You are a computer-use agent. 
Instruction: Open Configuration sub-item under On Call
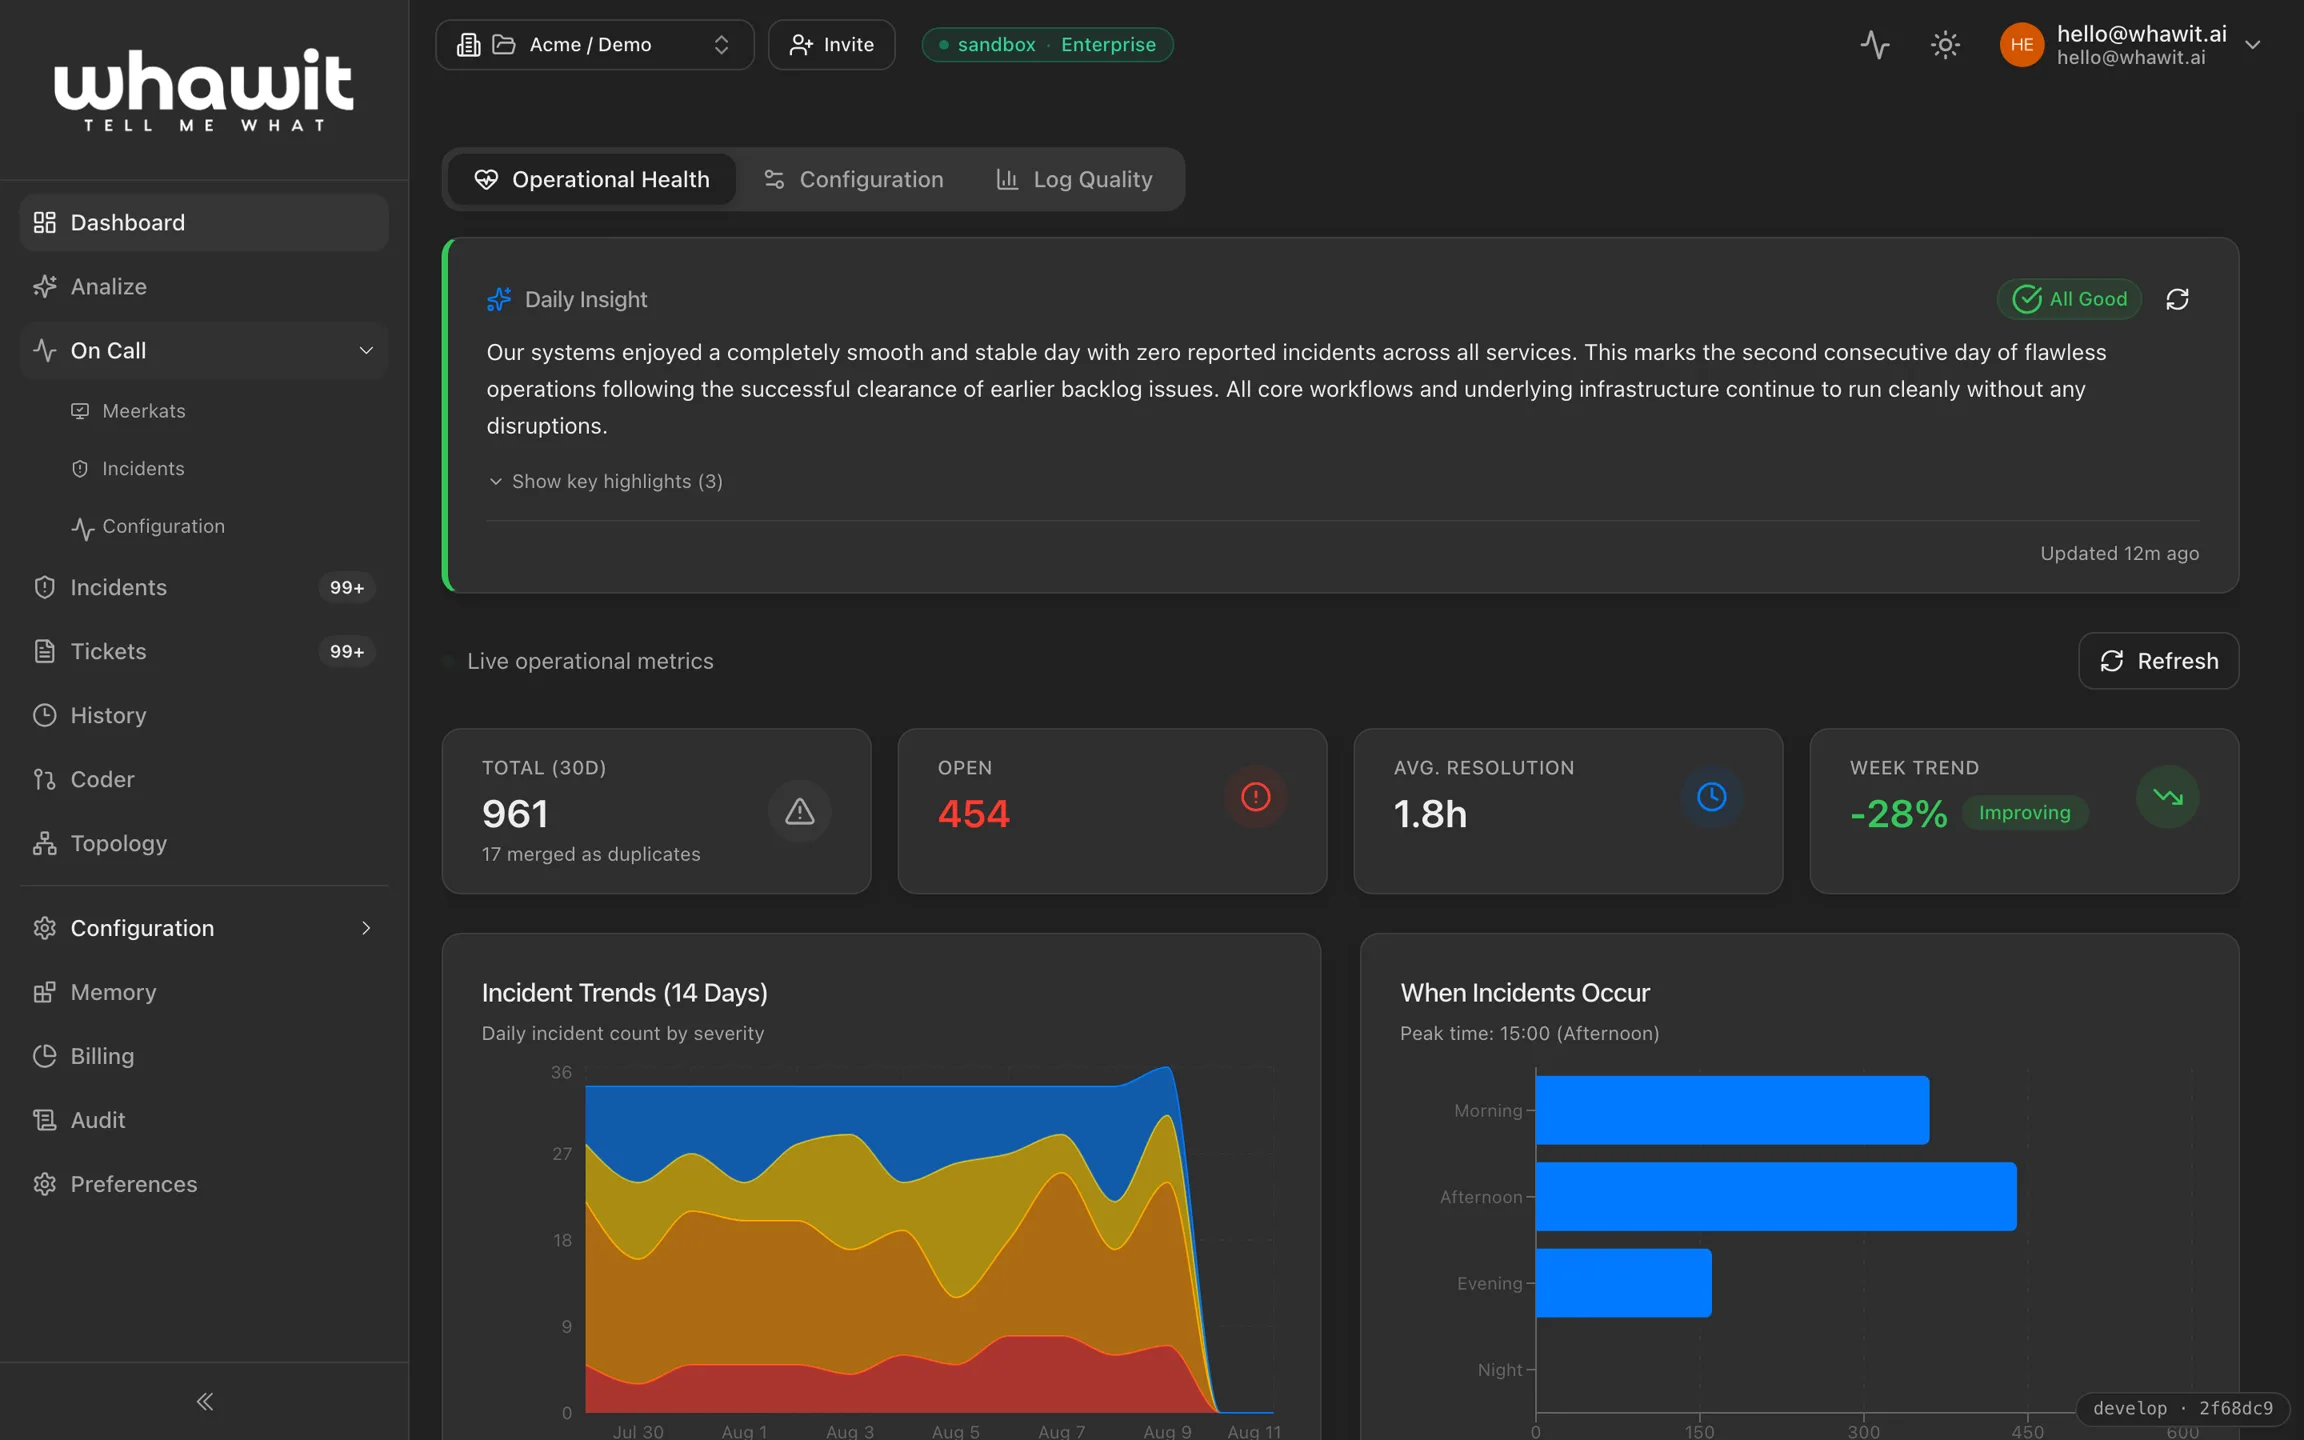pyautogui.click(x=163, y=526)
